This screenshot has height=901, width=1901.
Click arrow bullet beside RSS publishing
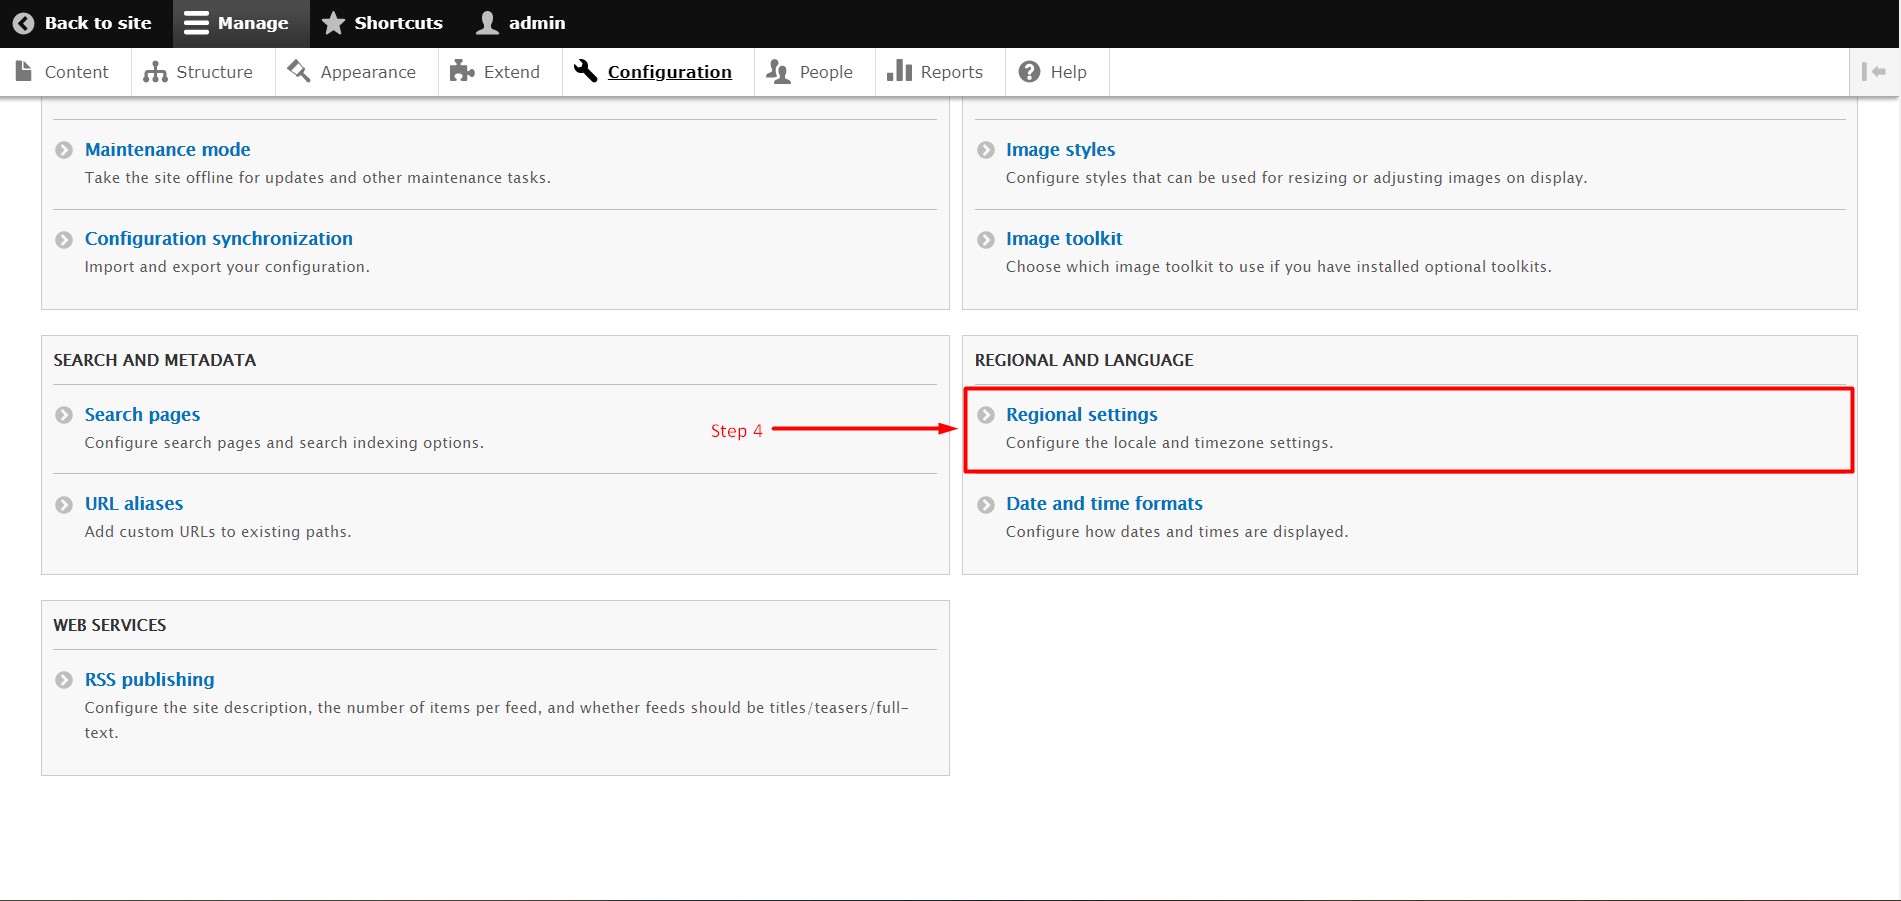64,680
